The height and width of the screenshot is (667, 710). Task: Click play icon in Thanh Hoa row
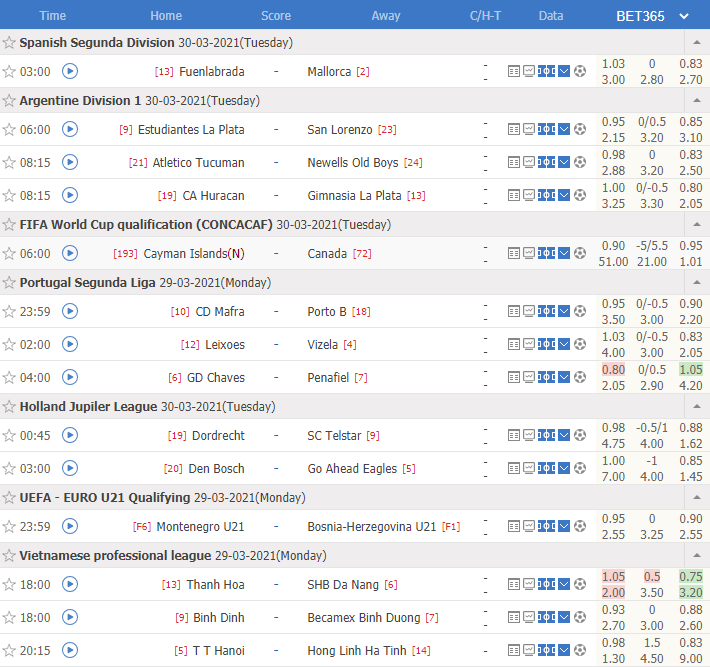pyautogui.click(x=70, y=584)
